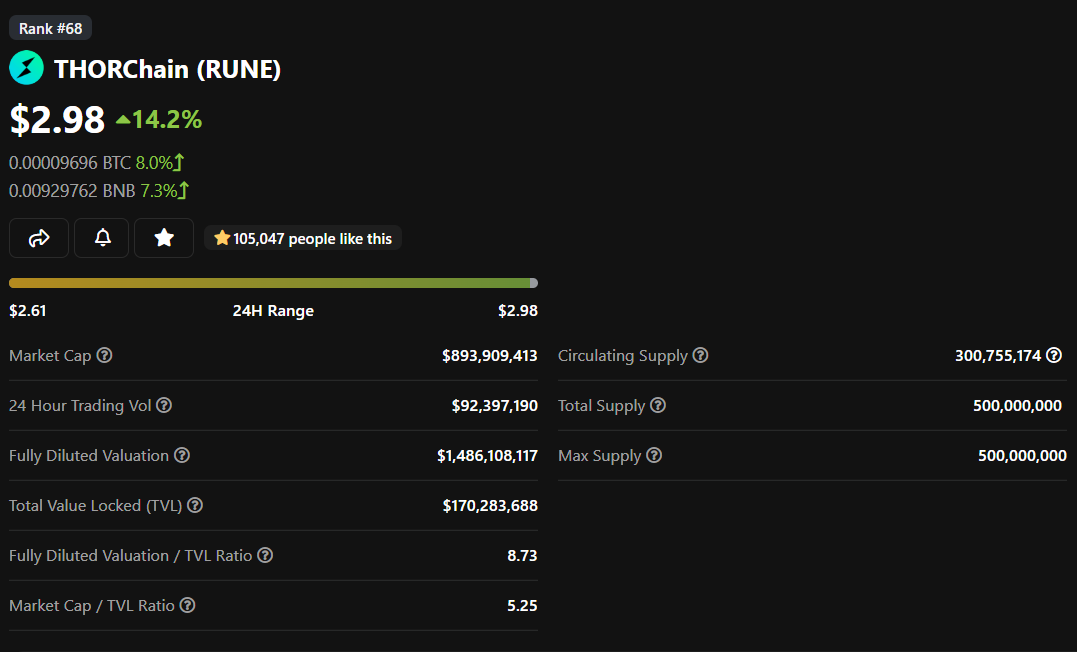Screen dimensions: 1077x652
Task: Click the THORChain lightning logo
Action: click(x=26, y=68)
